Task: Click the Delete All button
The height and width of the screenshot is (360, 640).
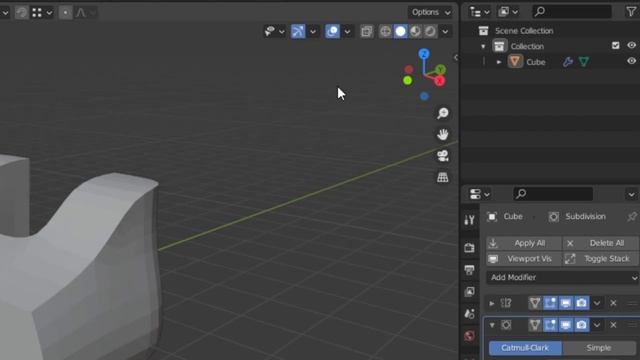Action: pos(601,243)
